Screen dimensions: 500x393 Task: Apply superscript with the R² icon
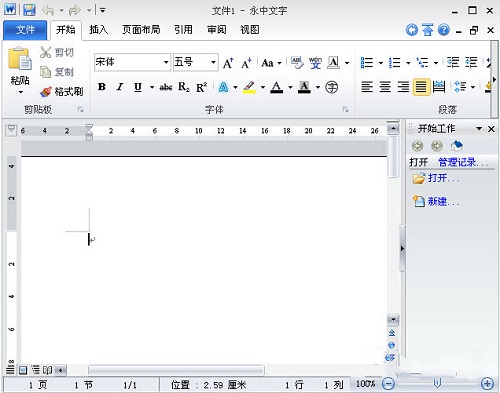202,87
